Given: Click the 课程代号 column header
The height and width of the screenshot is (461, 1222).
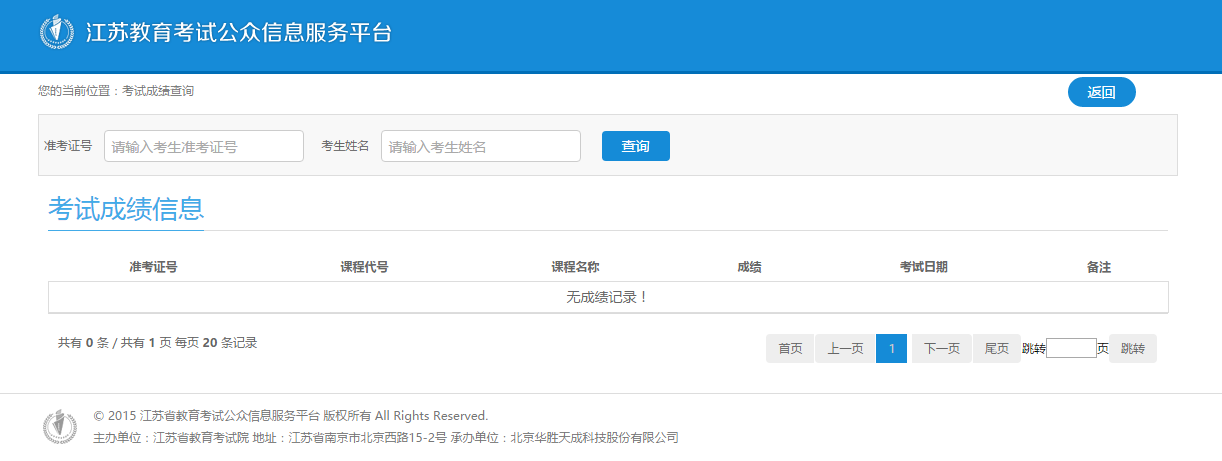Looking at the screenshot, I should (x=364, y=267).
